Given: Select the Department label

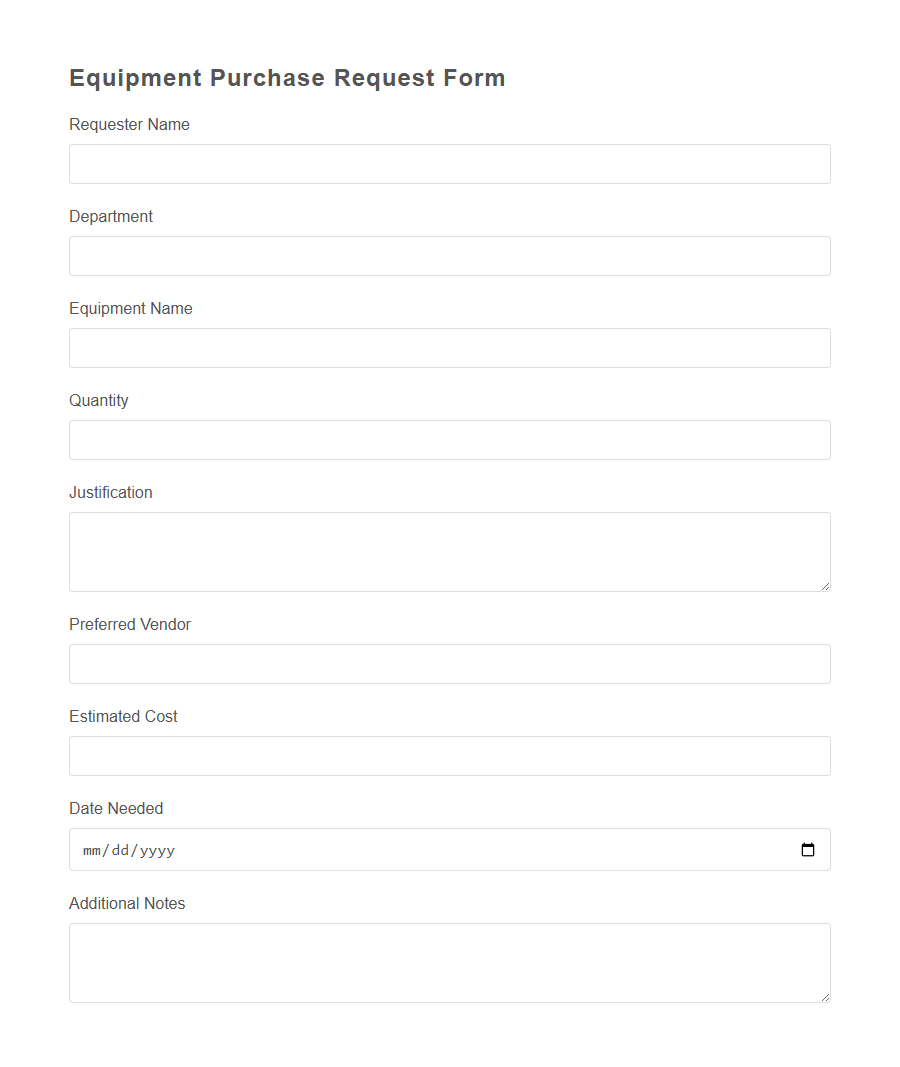Looking at the screenshot, I should [x=111, y=216].
